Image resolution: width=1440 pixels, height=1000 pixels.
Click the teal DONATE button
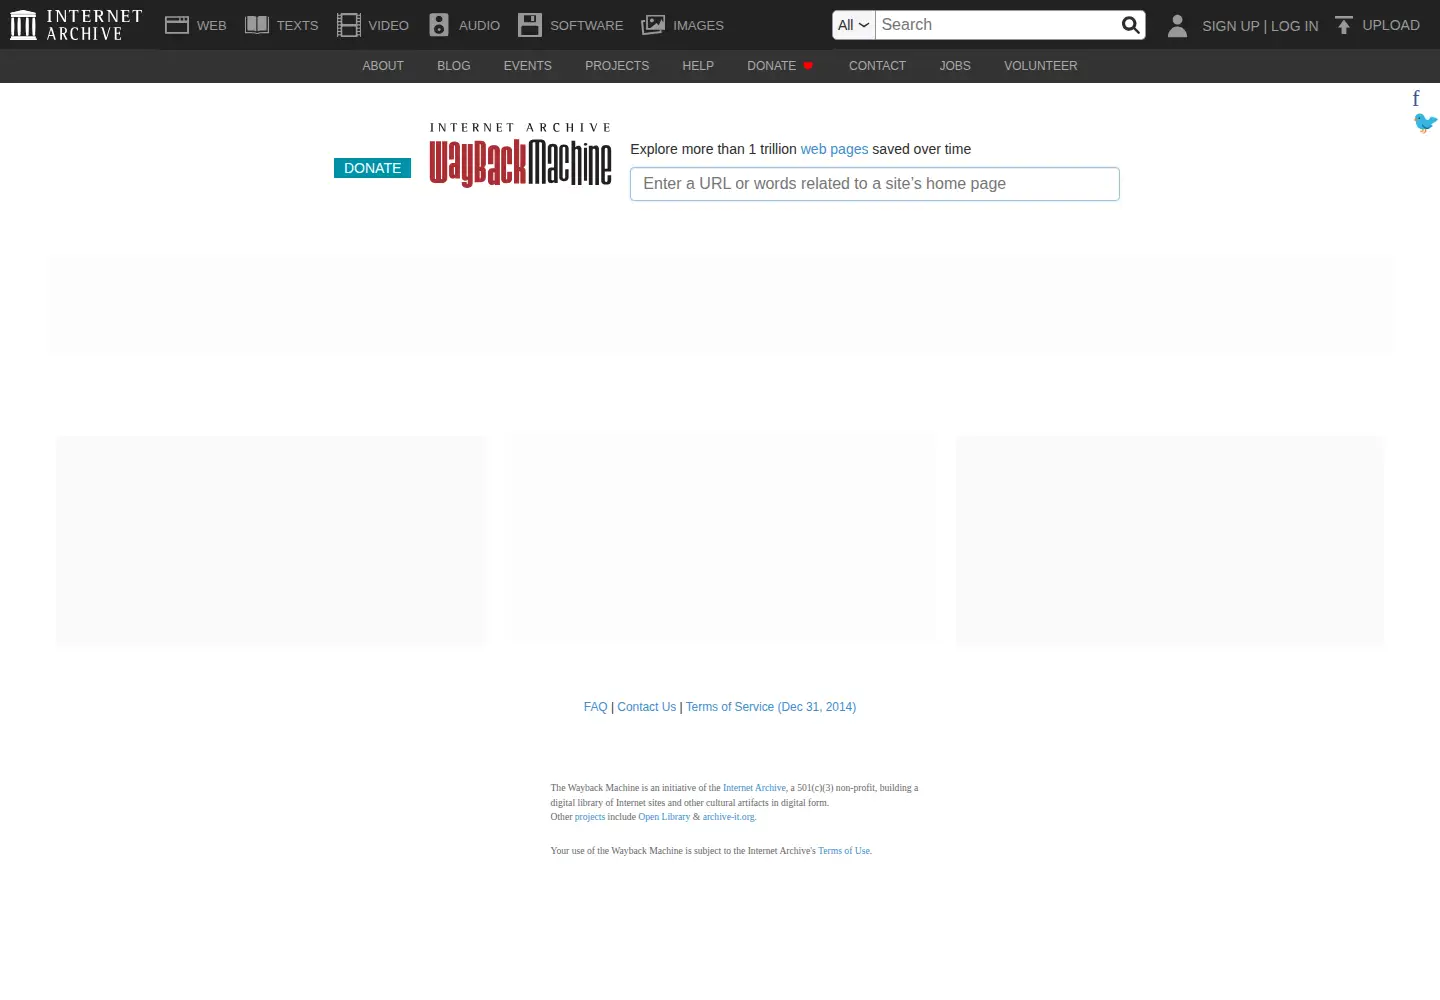(x=372, y=168)
